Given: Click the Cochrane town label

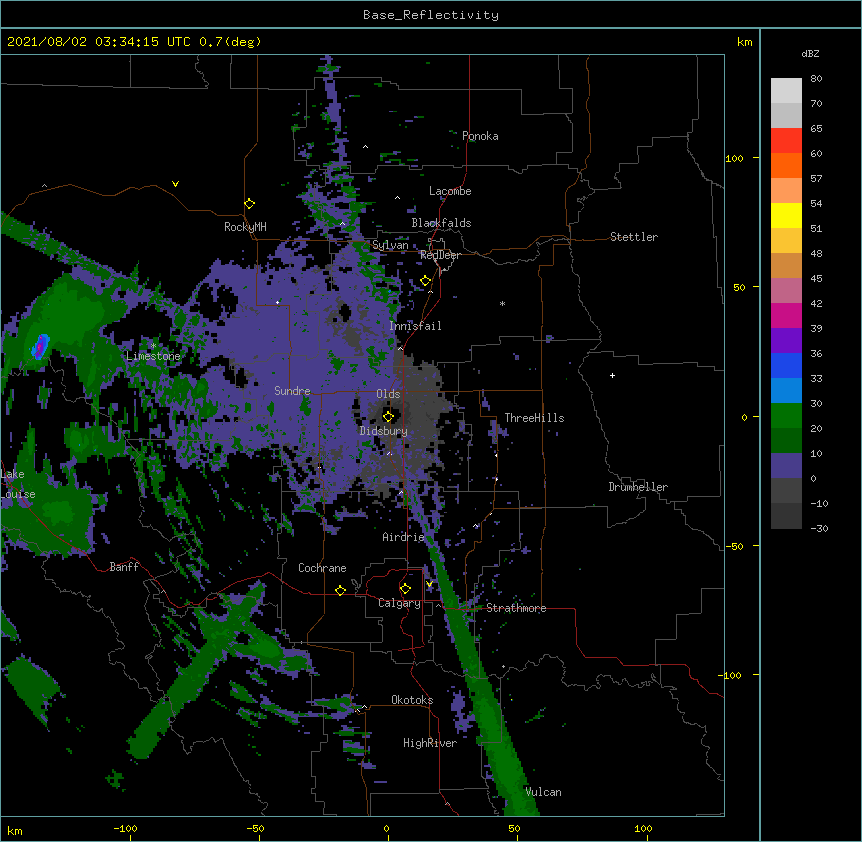Looking at the screenshot, I should click(x=322, y=568).
